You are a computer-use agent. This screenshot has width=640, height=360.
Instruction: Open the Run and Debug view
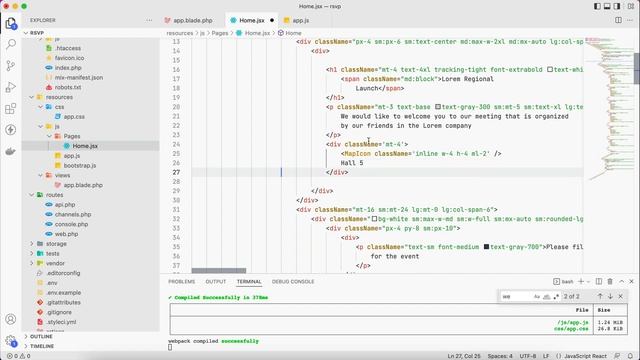pos(11,87)
